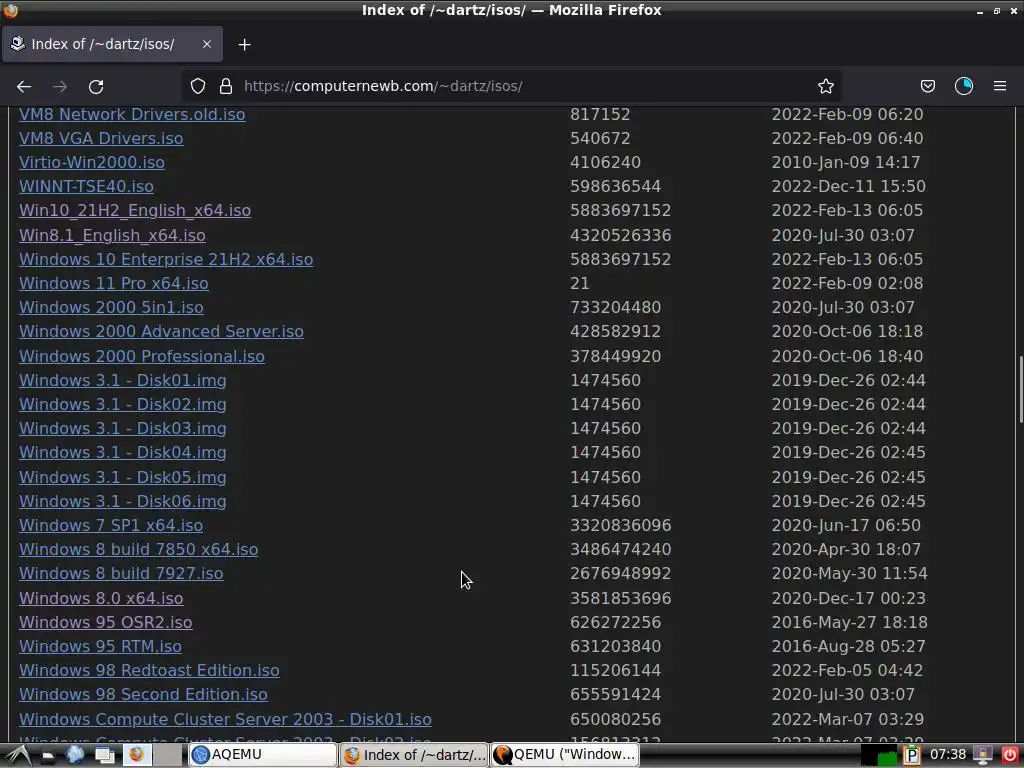Select Firefox Index task in taskbar
The height and width of the screenshot is (768, 1024).
(414, 755)
